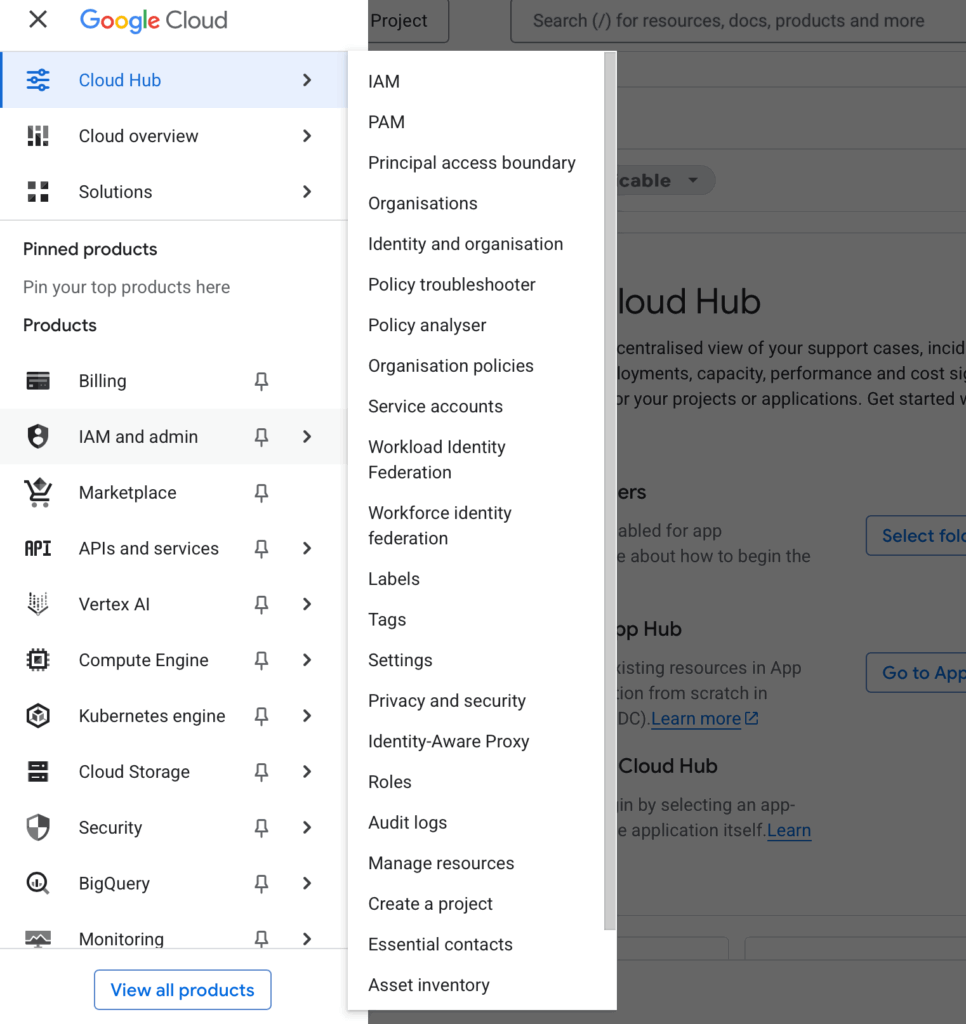Open Organisation policies entry
966x1024 pixels.
tap(451, 366)
